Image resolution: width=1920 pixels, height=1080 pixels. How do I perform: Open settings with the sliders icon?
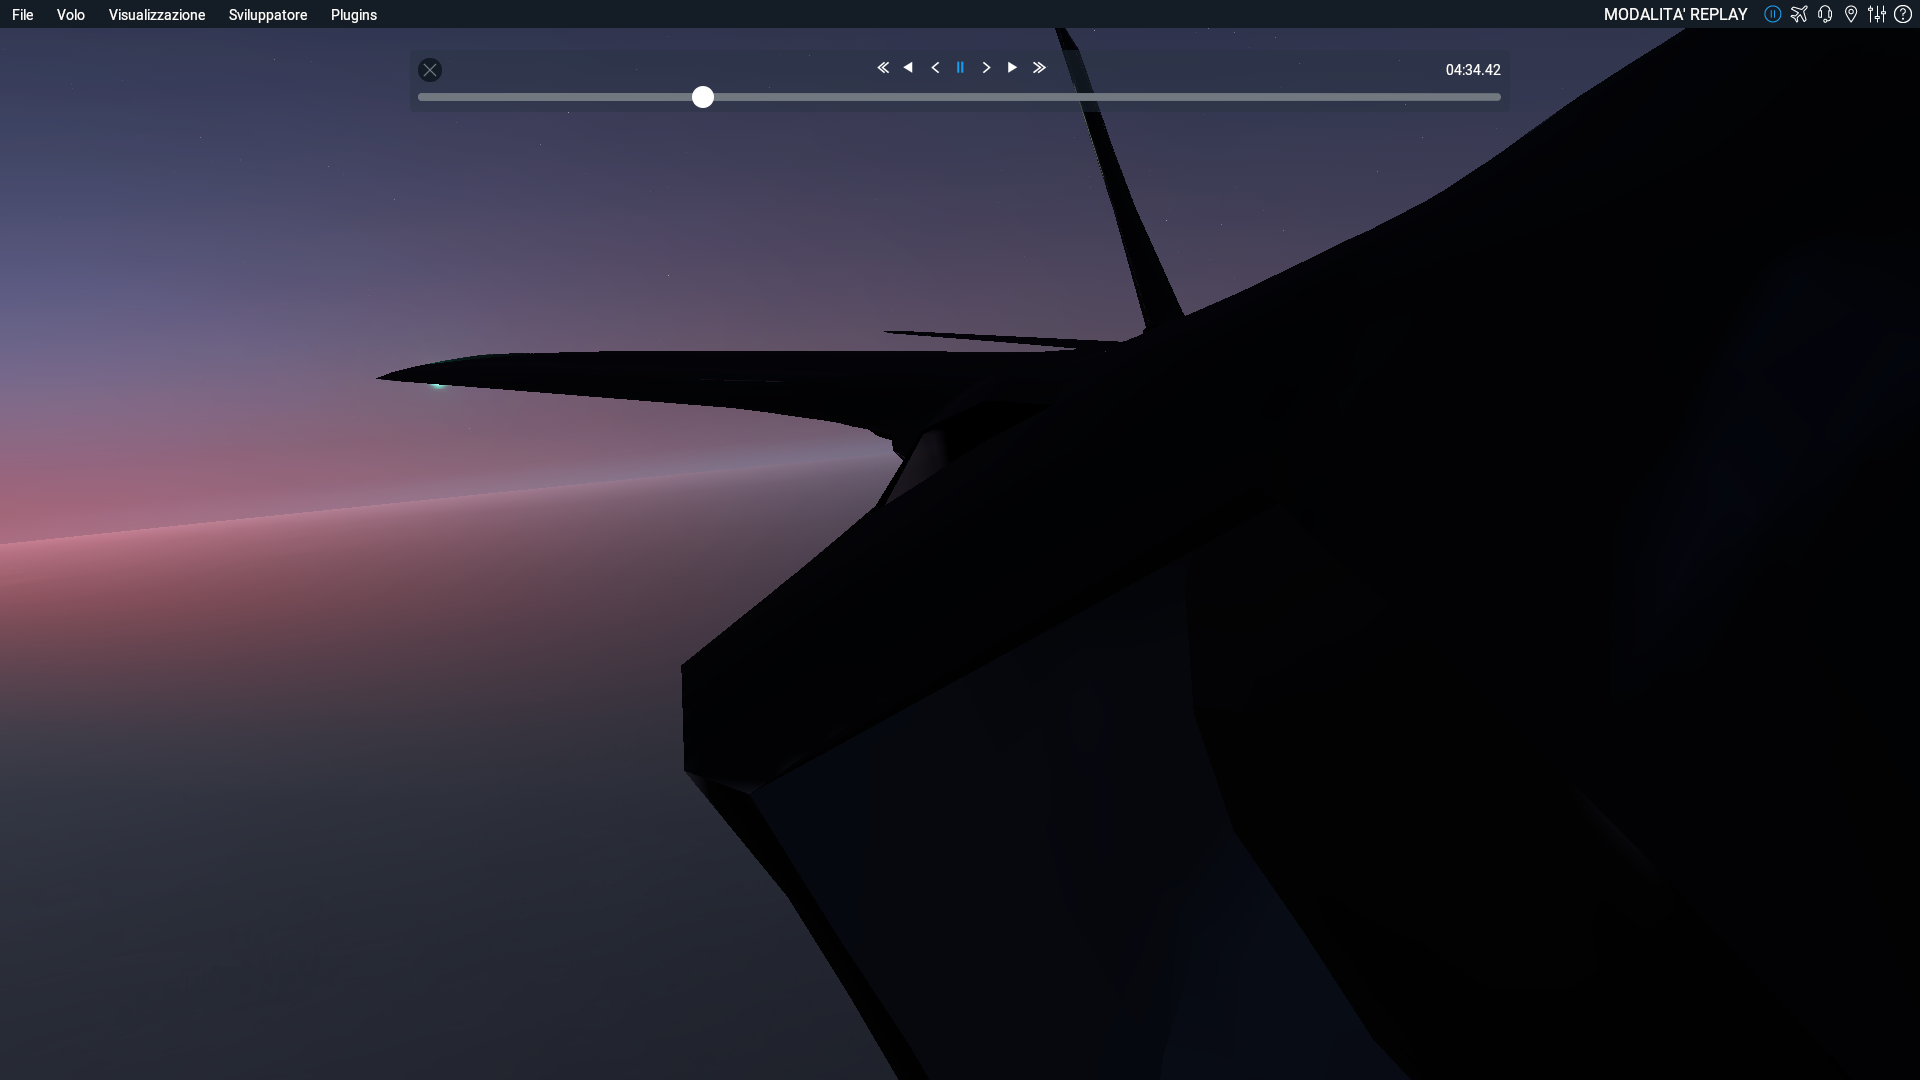tap(1877, 14)
